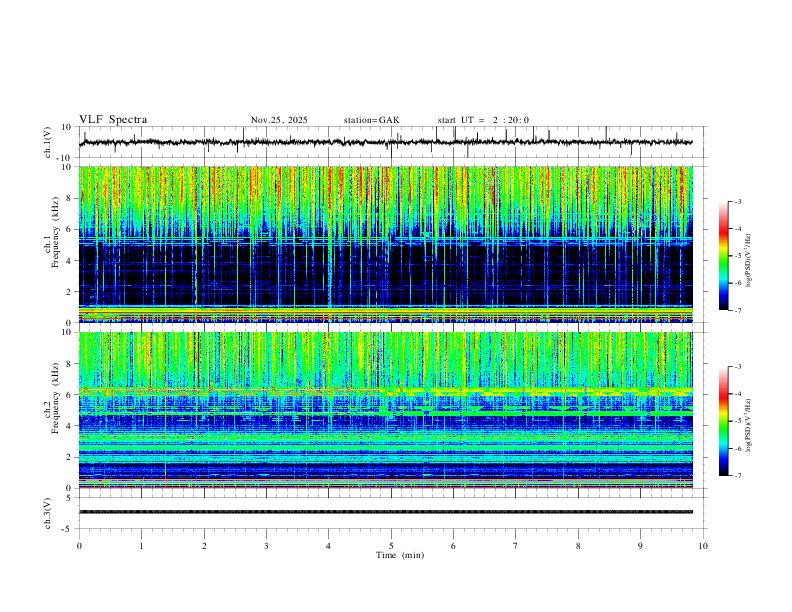Screen dimensions: 792x612
Task: Click the "ch.1(V)" axis label
Action: 48,142
